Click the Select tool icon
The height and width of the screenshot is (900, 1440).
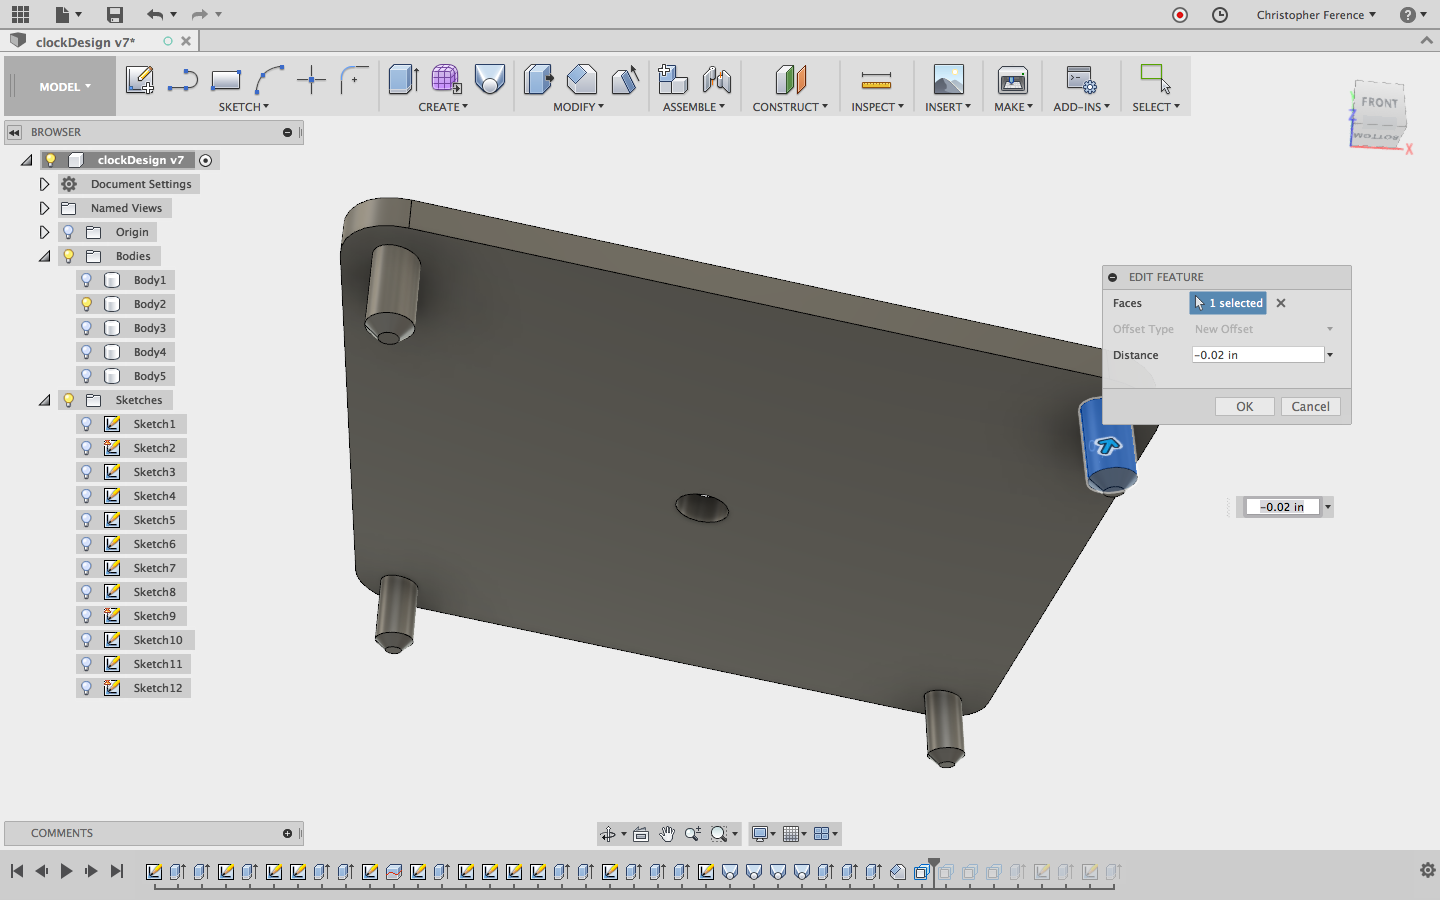1156,80
